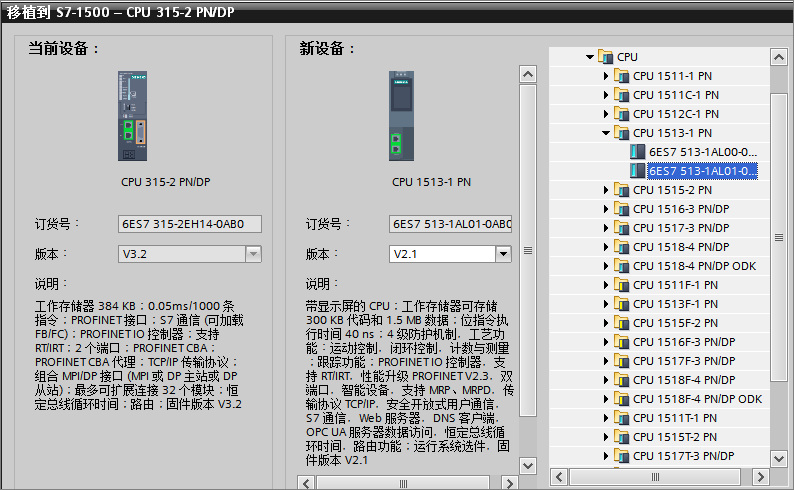Click the CPU 1512C-1 PN folder icon
Screen dimensions: 794x490
click(x=621, y=114)
